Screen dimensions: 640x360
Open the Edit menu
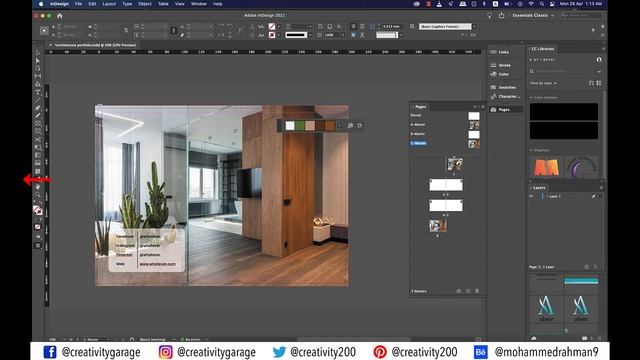tap(92, 4)
